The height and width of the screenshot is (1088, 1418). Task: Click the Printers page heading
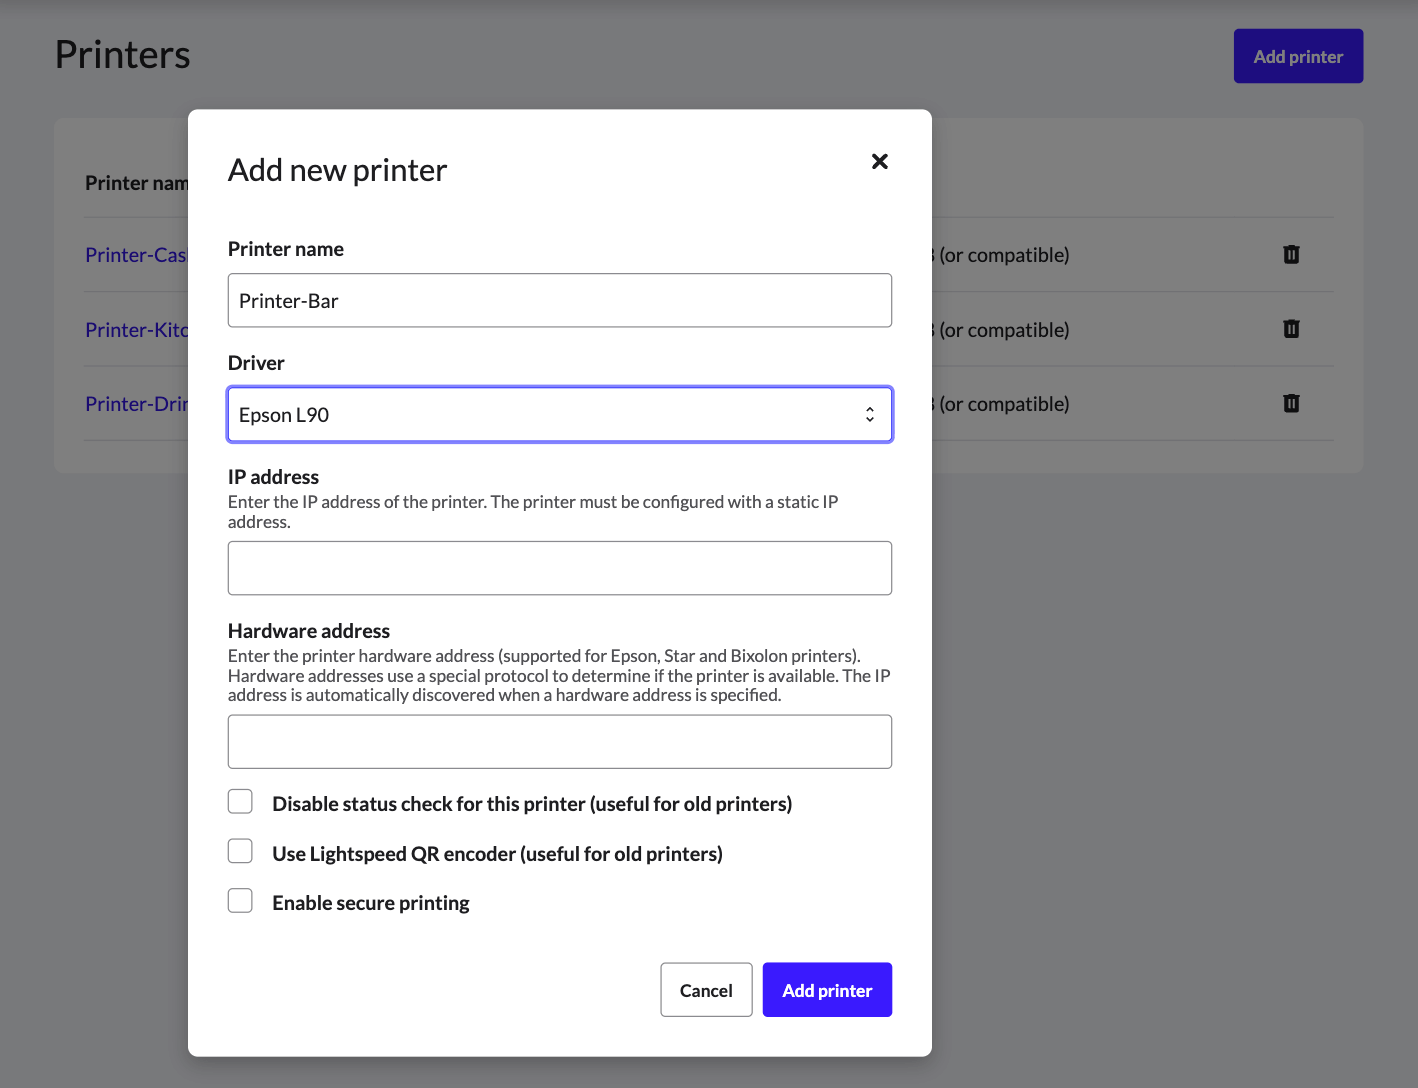click(122, 55)
